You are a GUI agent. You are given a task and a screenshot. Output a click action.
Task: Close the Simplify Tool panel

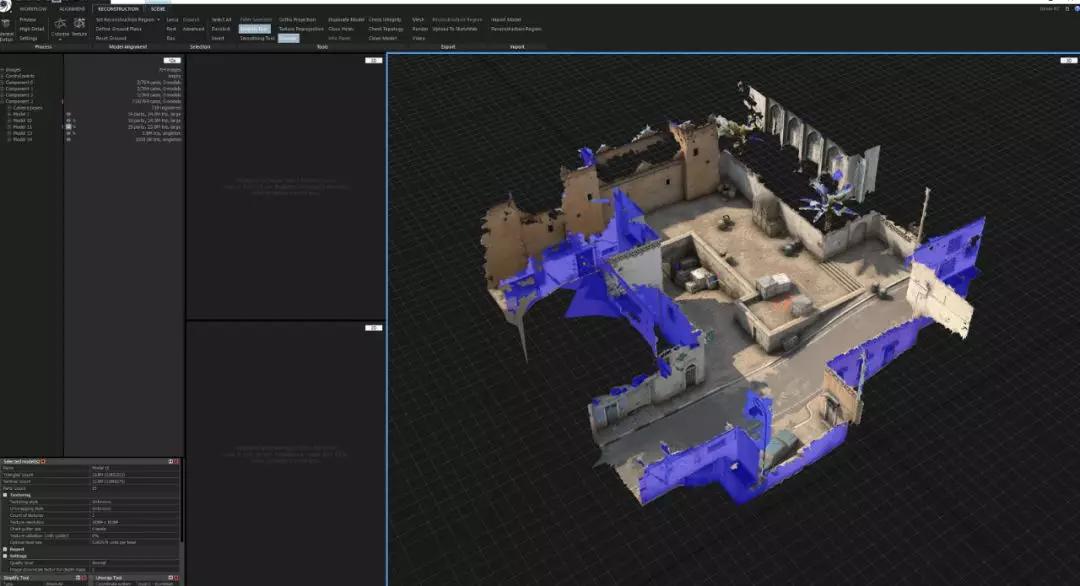pos(86,577)
